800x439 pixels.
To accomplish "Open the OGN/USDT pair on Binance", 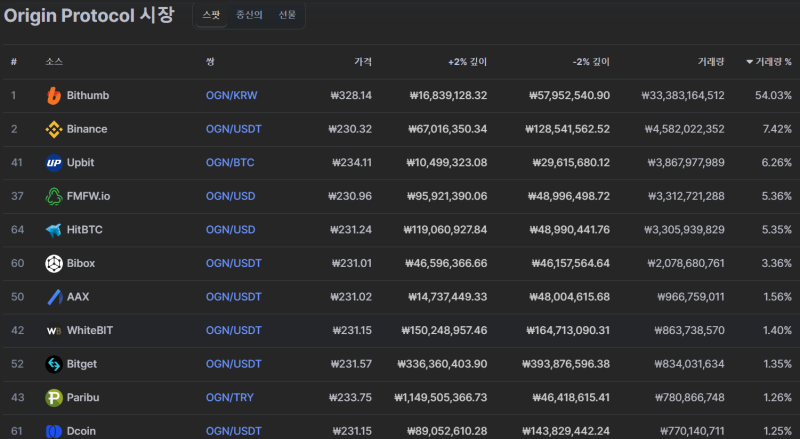I will coord(234,129).
